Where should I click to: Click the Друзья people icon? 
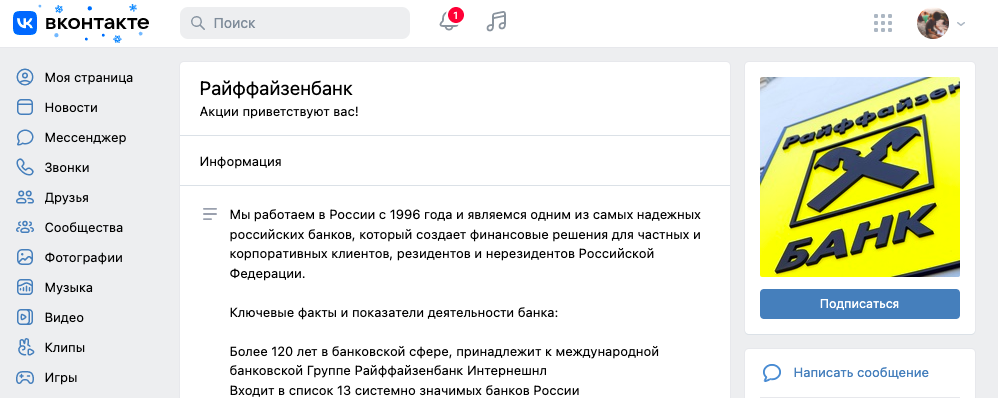pyautogui.click(x=25, y=197)
